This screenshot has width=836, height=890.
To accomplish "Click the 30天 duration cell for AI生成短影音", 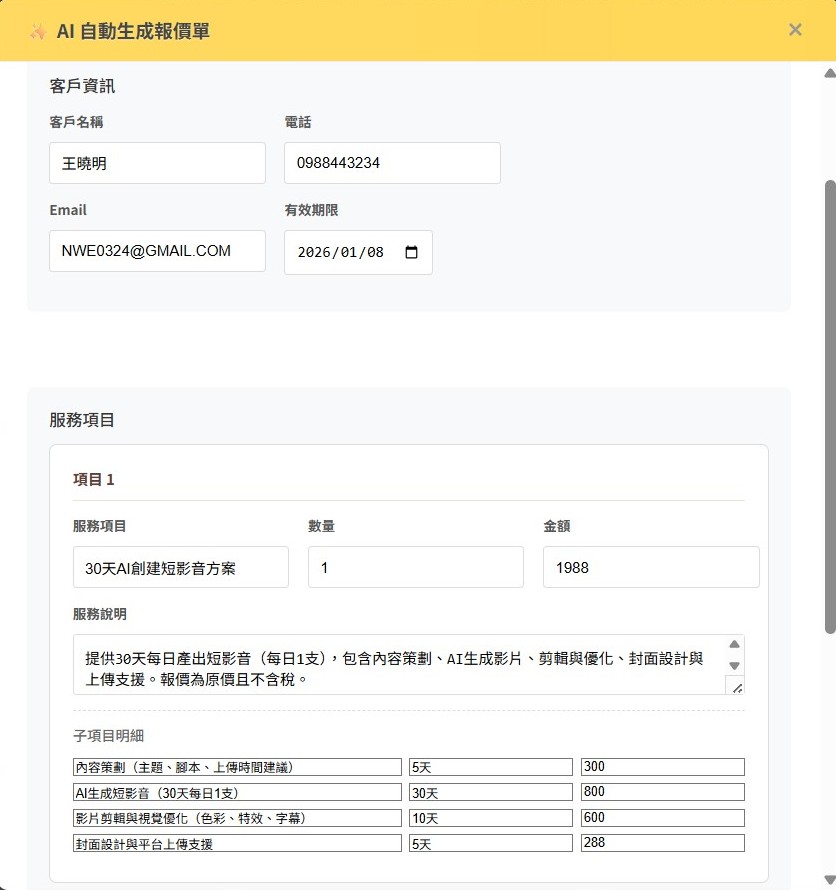I will pyautogui.click(x=489, y=791).
